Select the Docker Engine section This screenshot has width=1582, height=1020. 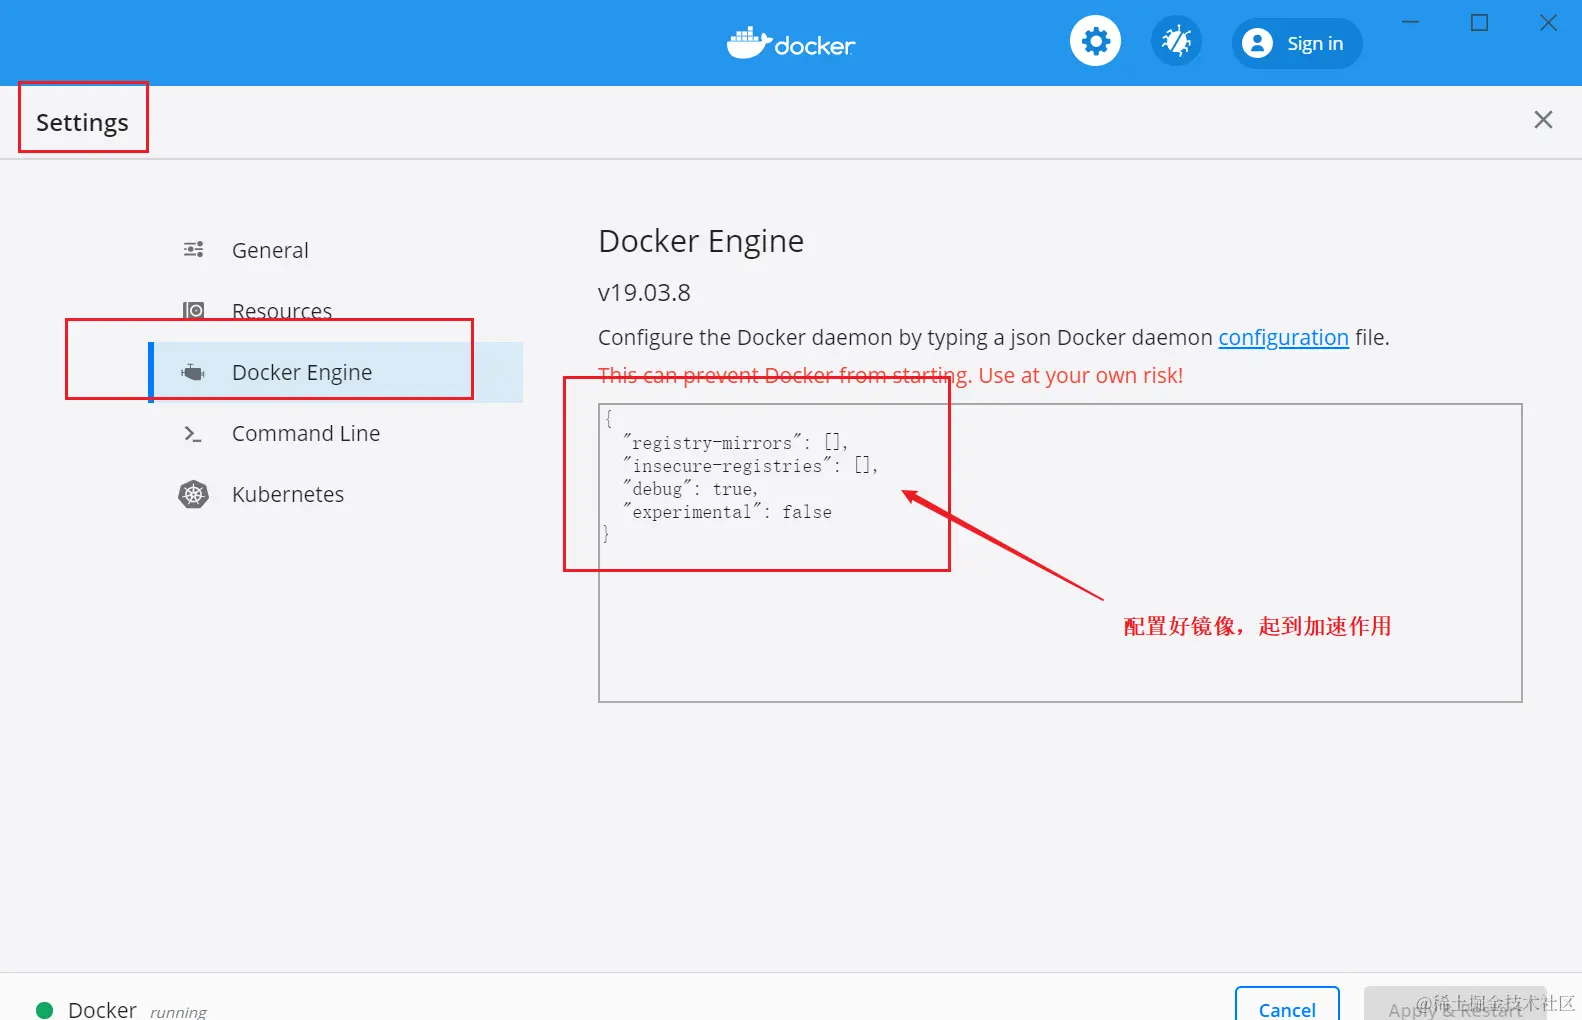[x=336, y=372]
